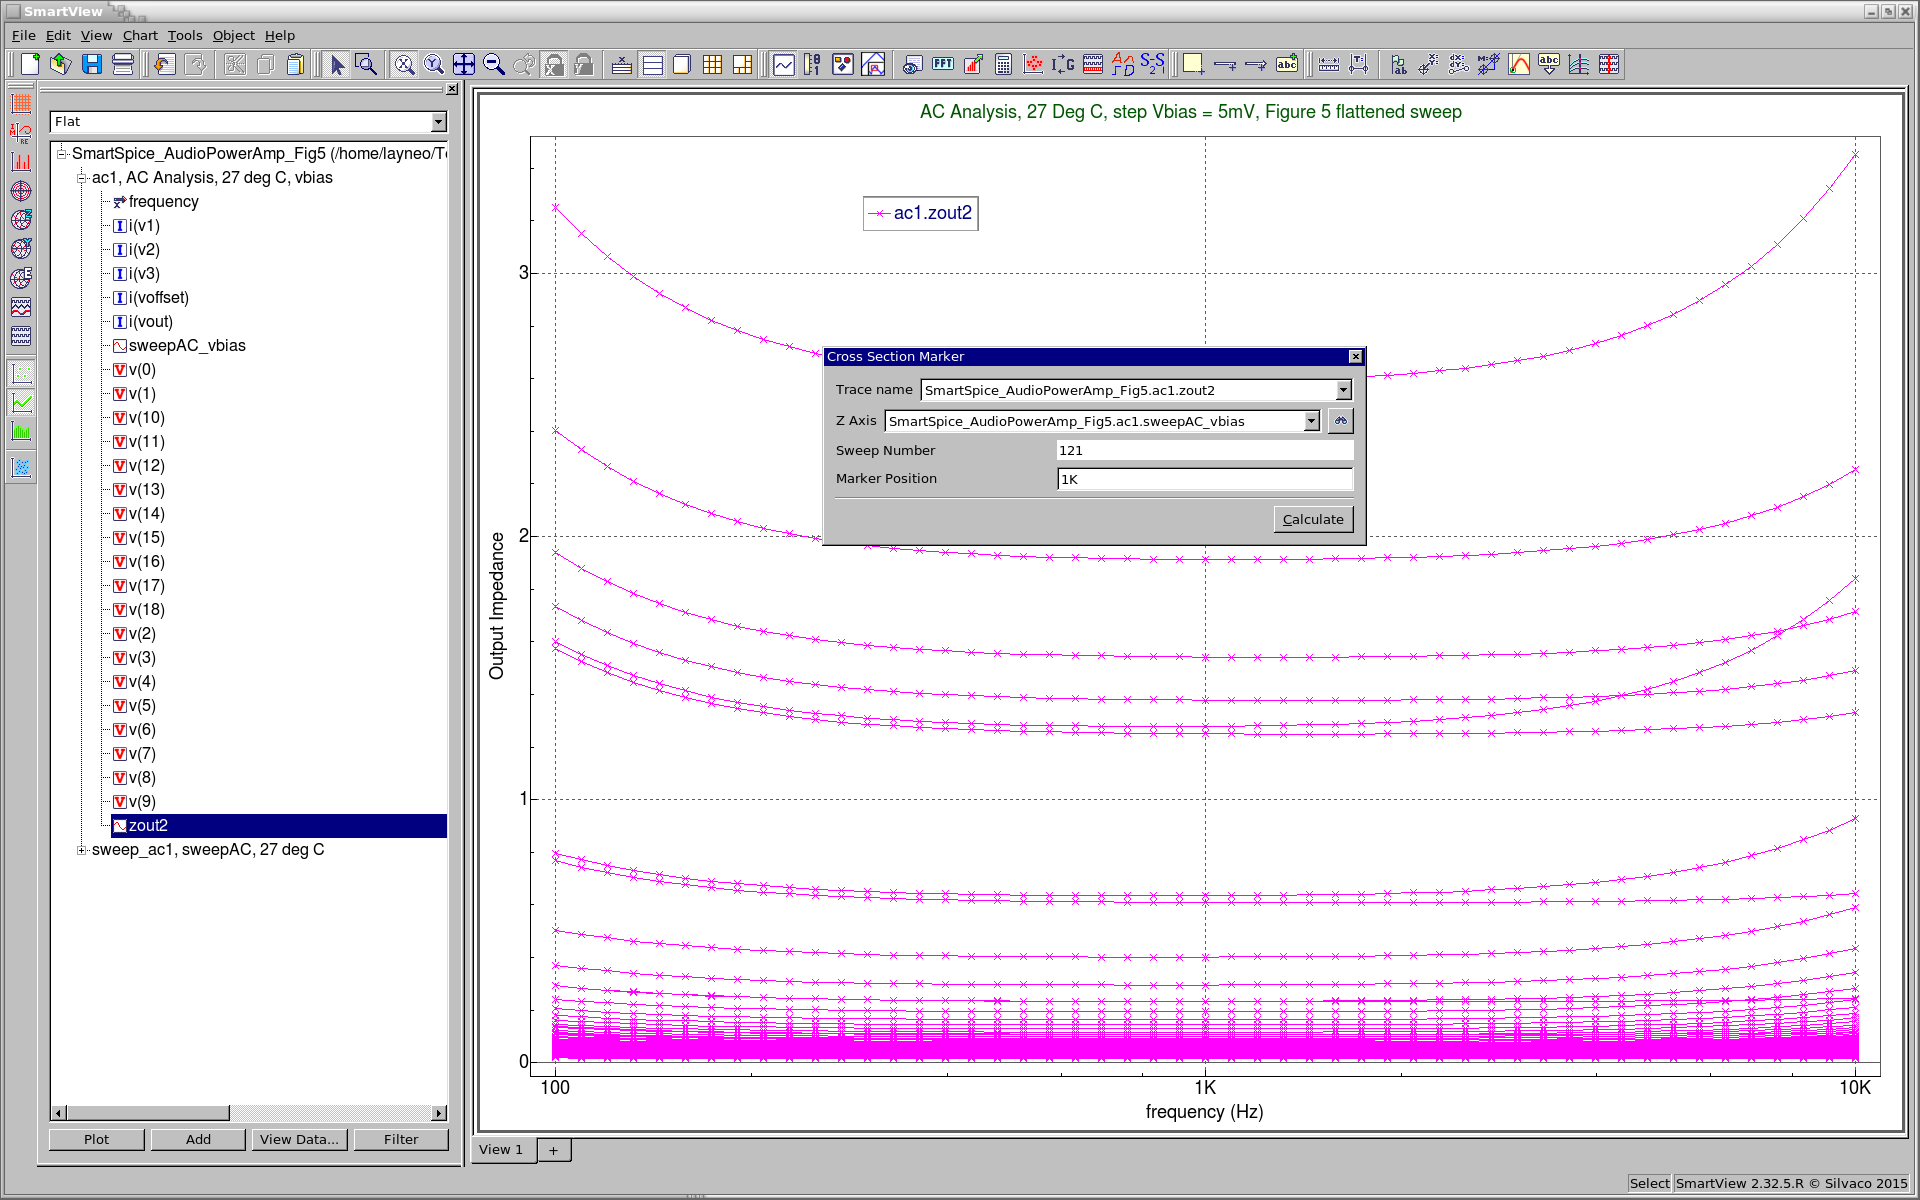Toggle the stacked rows chart layout

[652, 65]
